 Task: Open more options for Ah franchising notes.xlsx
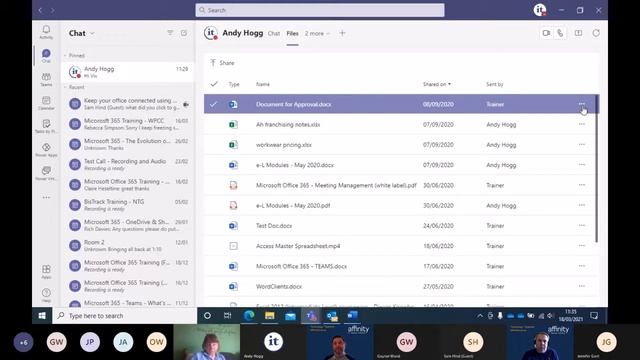(x=582, y=124)
